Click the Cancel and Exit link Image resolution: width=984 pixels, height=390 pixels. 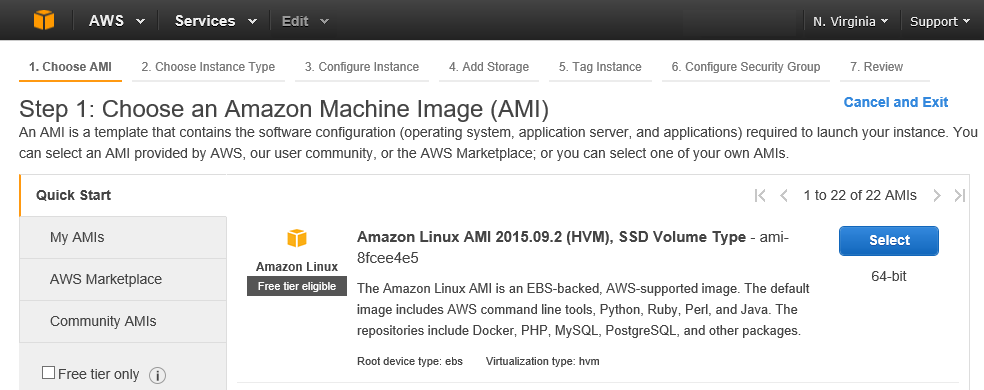pyautogui.click(x=896, y=102)
